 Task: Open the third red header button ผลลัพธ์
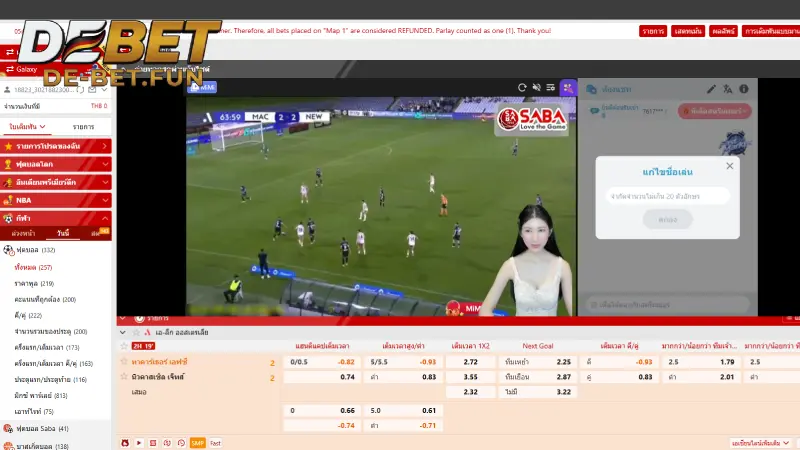point(723,31)
